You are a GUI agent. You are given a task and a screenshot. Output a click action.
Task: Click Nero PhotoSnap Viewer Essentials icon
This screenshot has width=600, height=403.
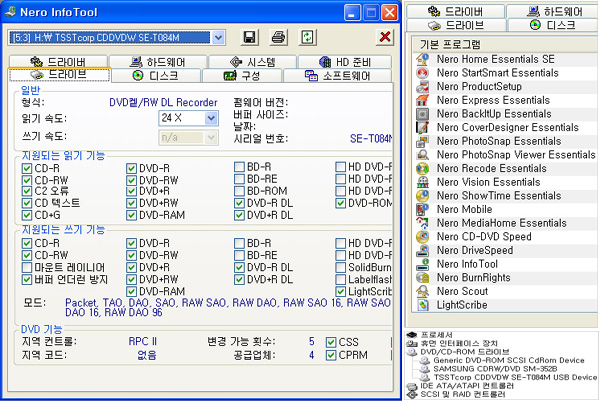tap(422, 155)
